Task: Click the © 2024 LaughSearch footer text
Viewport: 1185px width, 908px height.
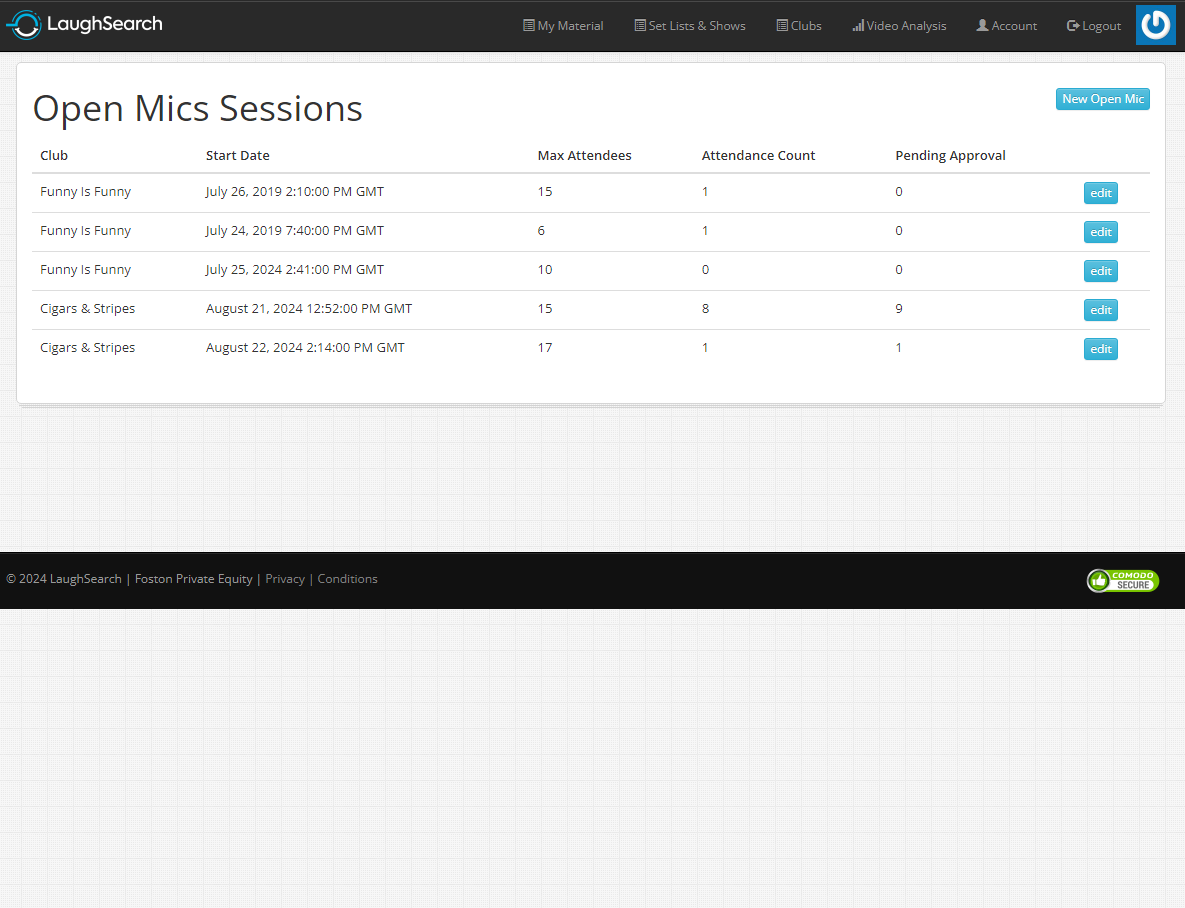Action: 64,579
